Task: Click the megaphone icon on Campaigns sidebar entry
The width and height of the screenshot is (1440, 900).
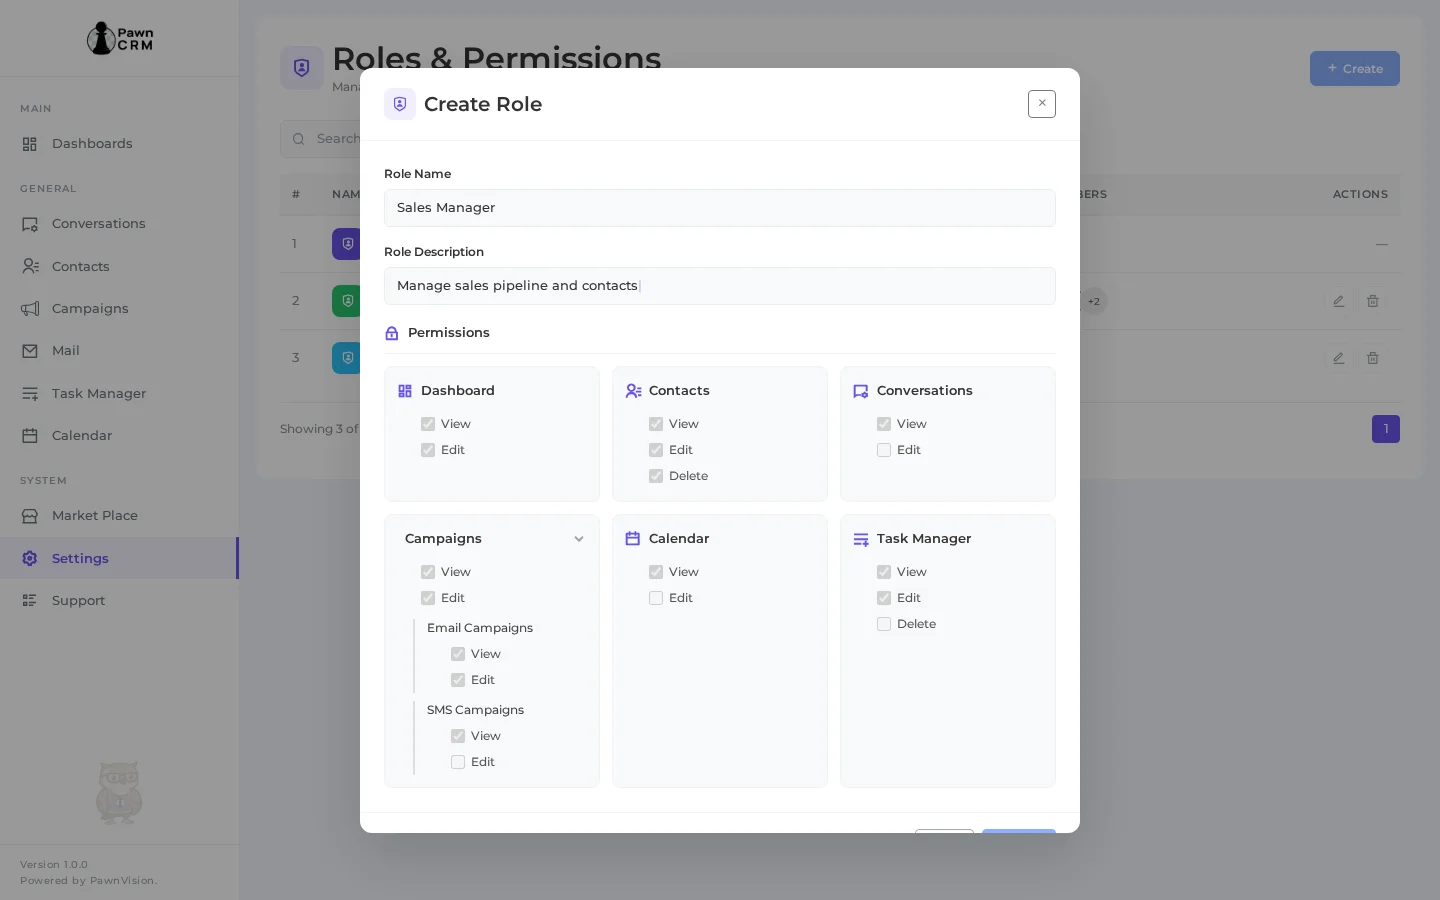Action: [28, 309]
